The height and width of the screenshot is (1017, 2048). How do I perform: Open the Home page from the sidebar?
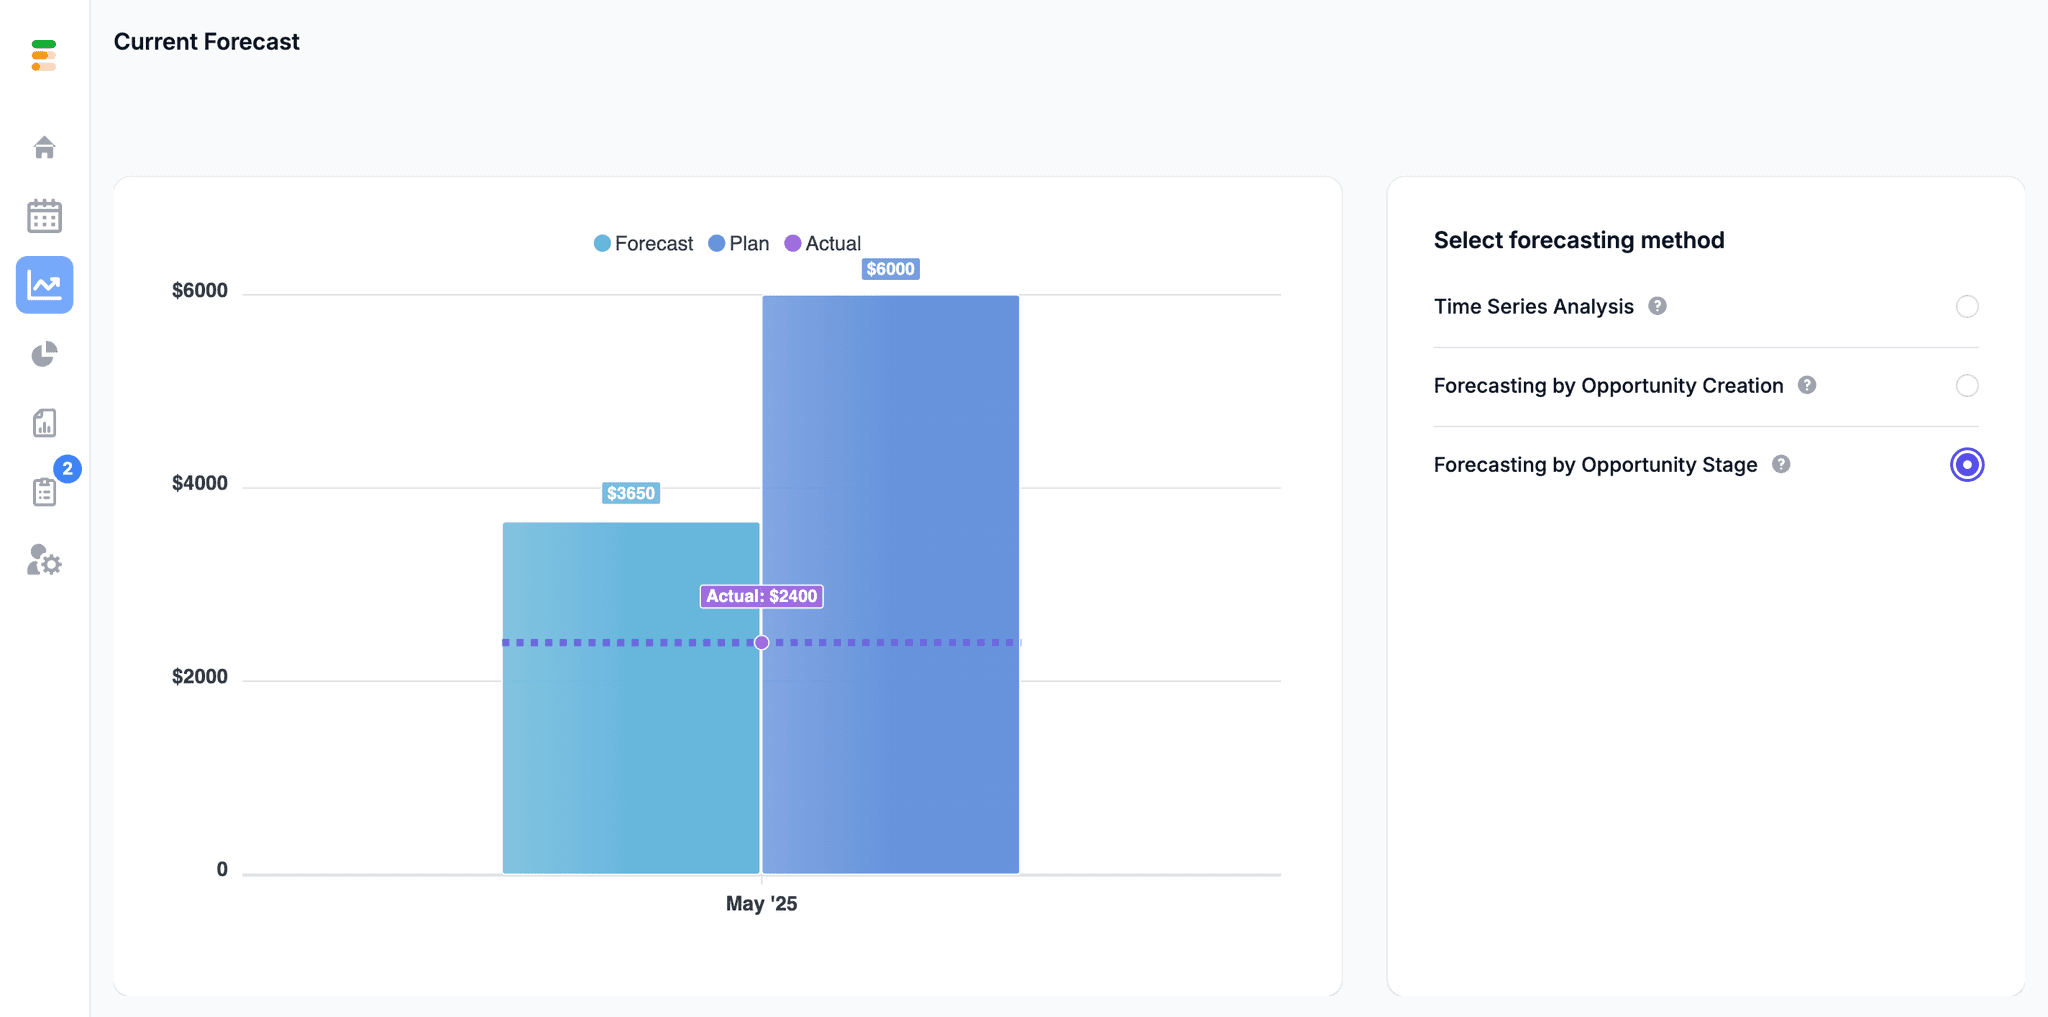click(44, 146)
